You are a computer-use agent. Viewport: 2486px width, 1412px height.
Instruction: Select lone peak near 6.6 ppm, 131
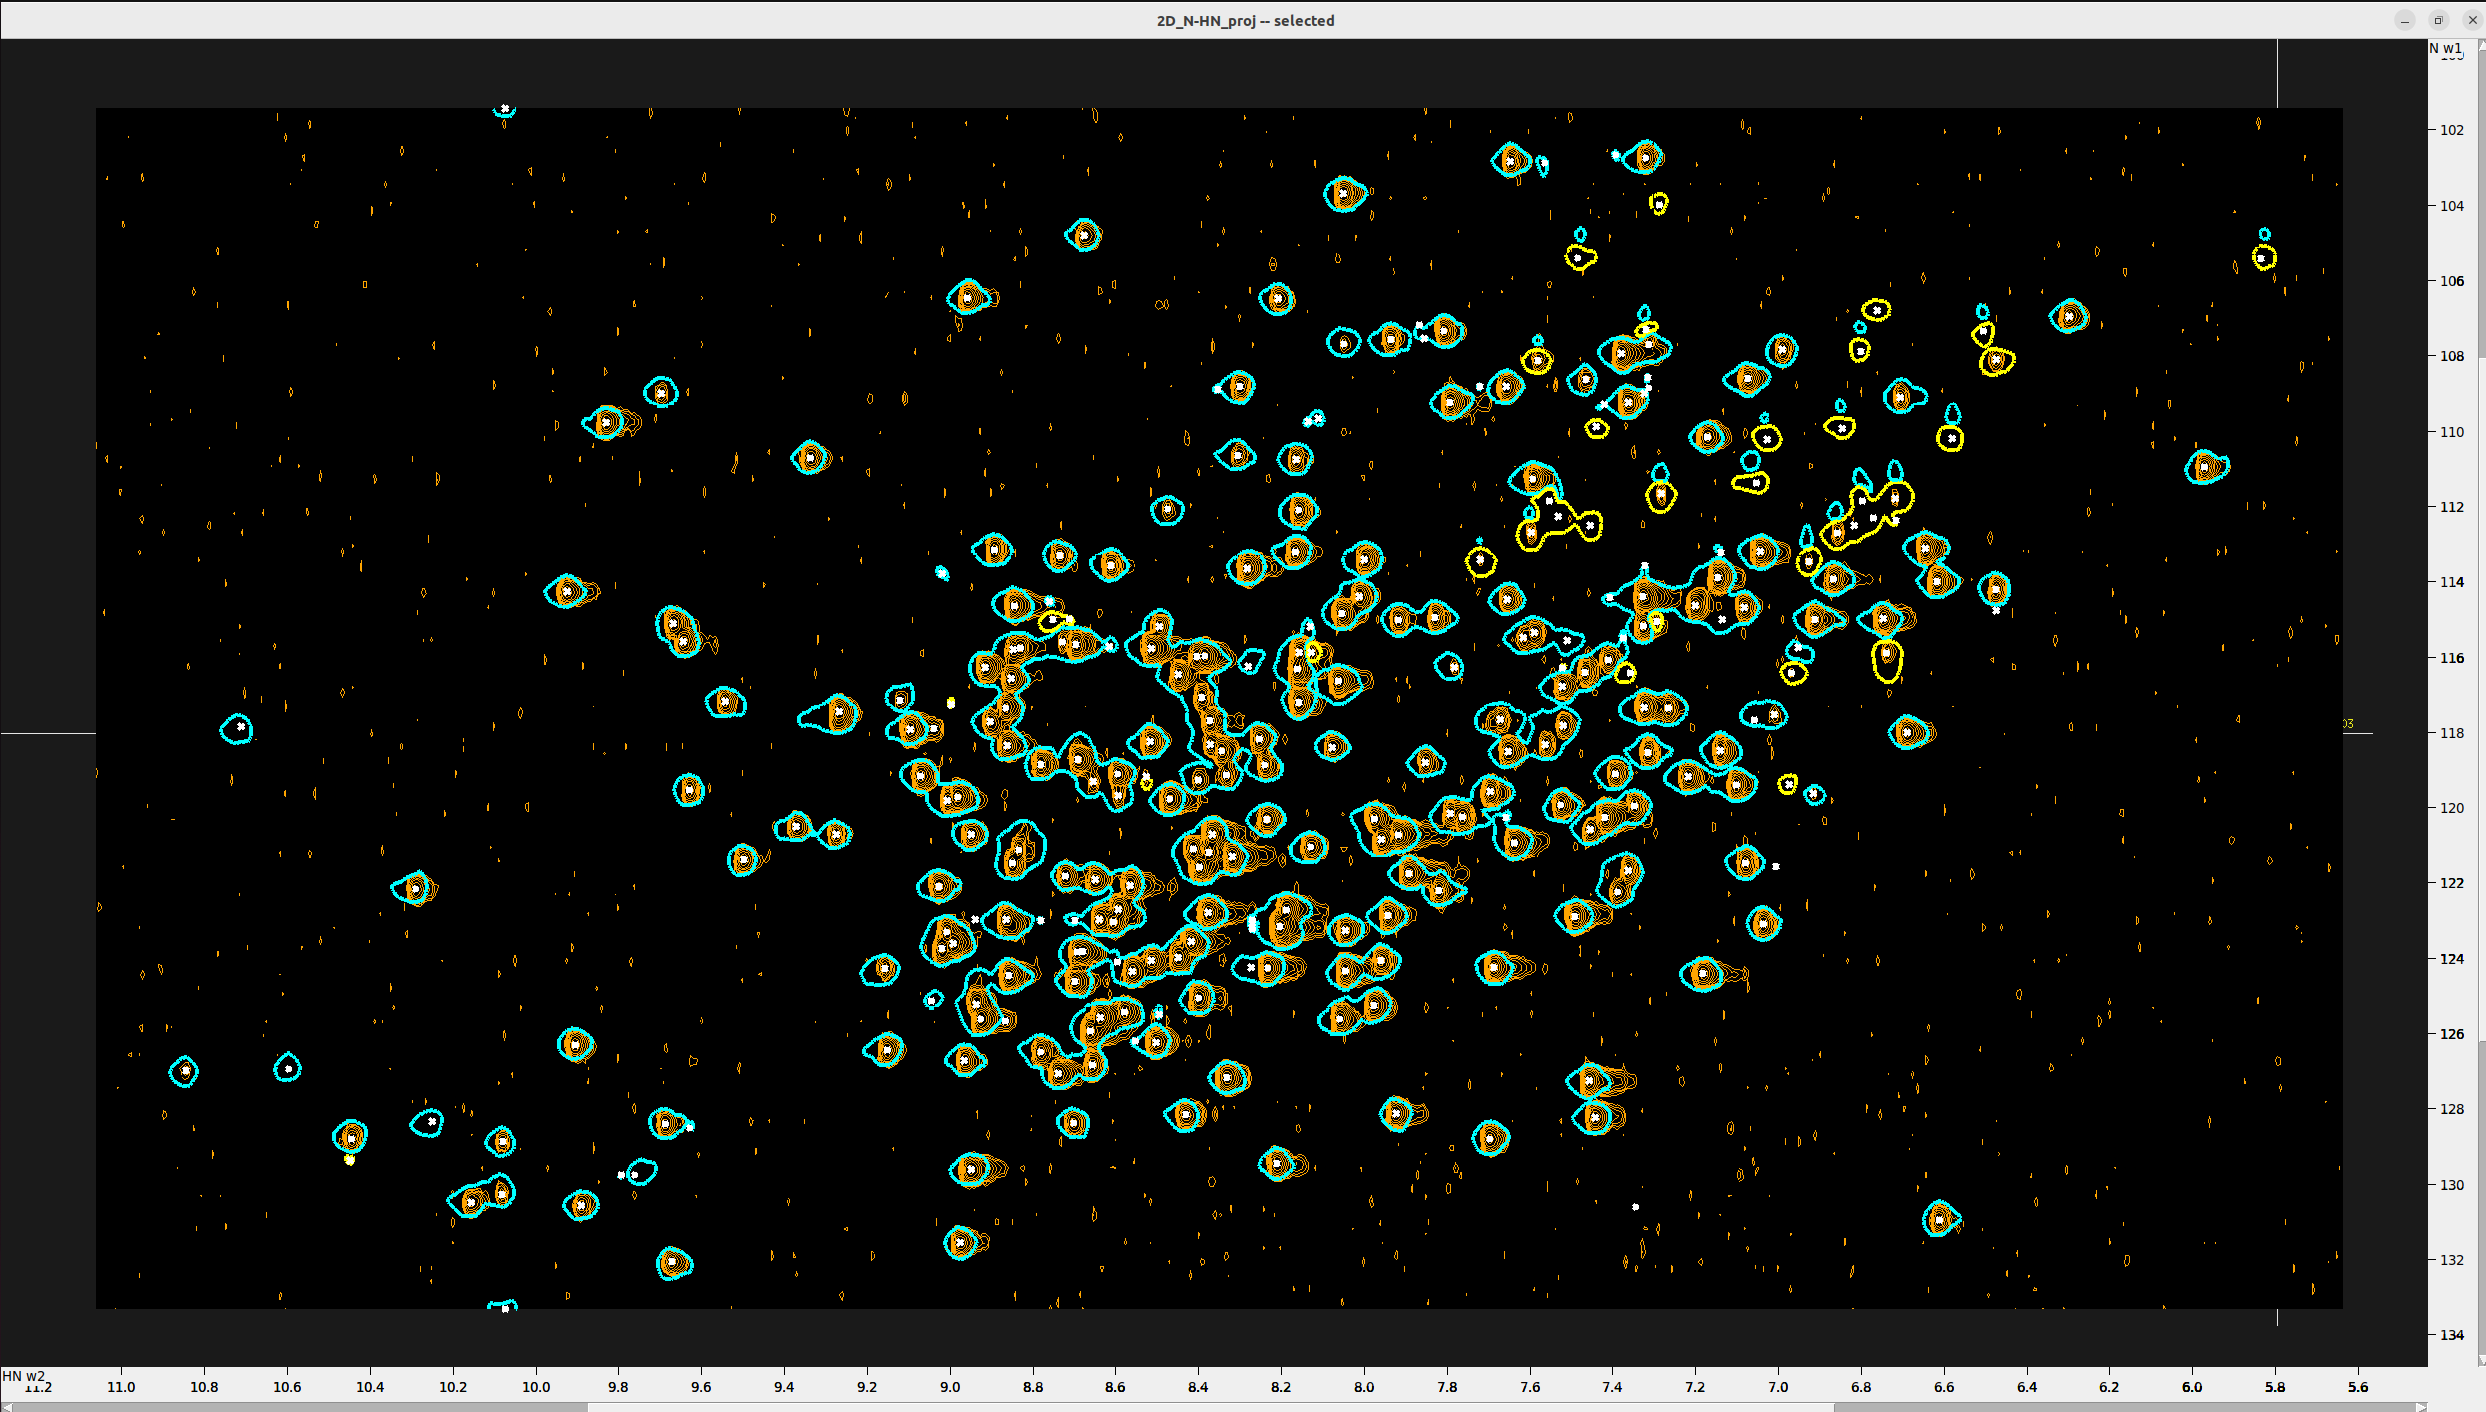(x=1940, y=1218)
